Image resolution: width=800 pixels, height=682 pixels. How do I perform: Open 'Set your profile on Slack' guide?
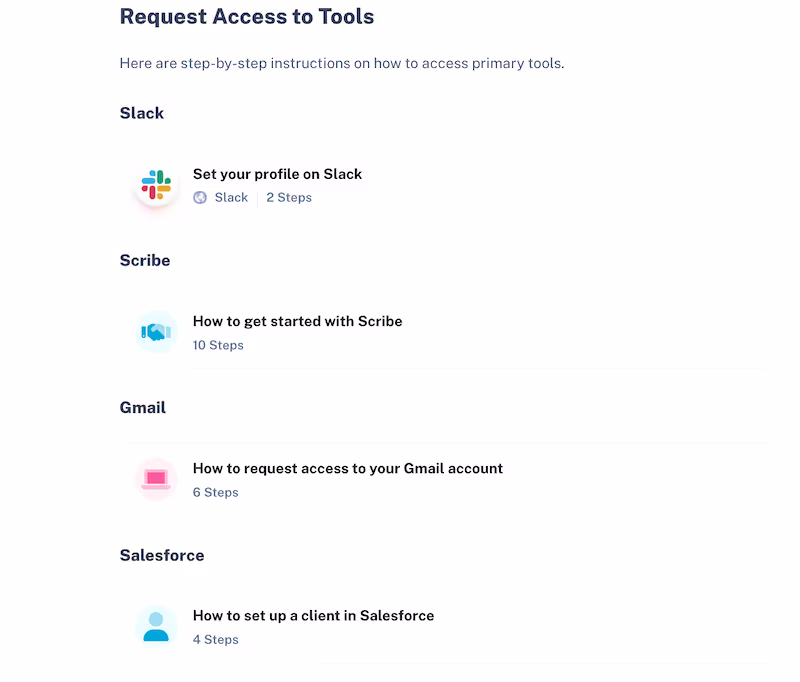click(277, 173)
